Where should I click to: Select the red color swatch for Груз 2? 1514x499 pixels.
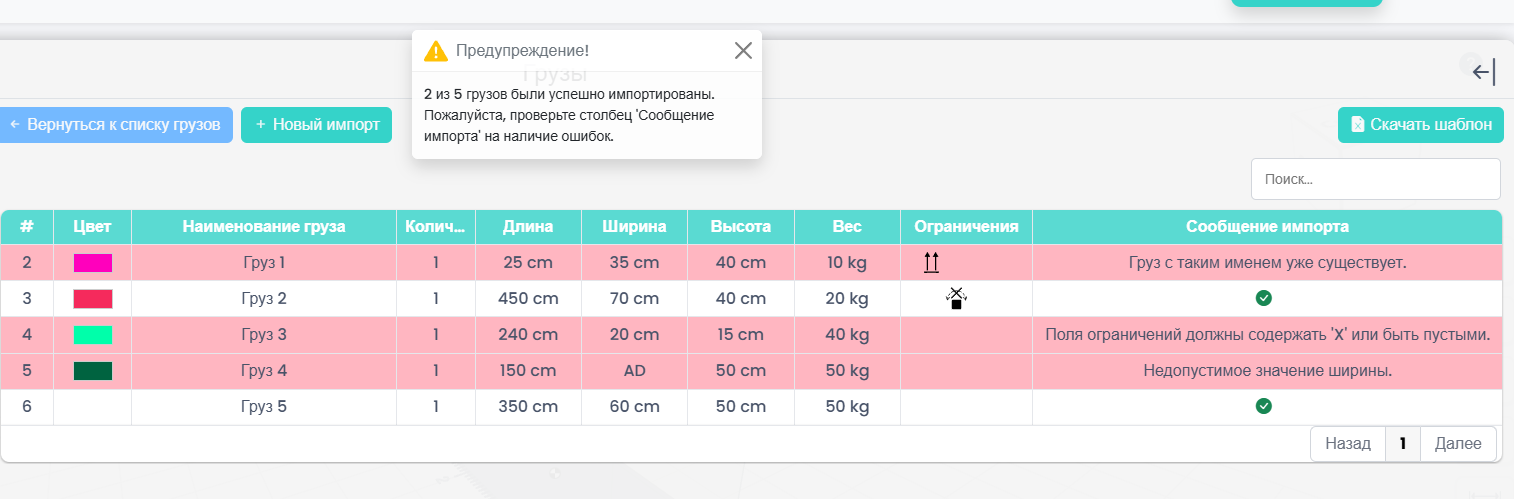coord(92,299)
